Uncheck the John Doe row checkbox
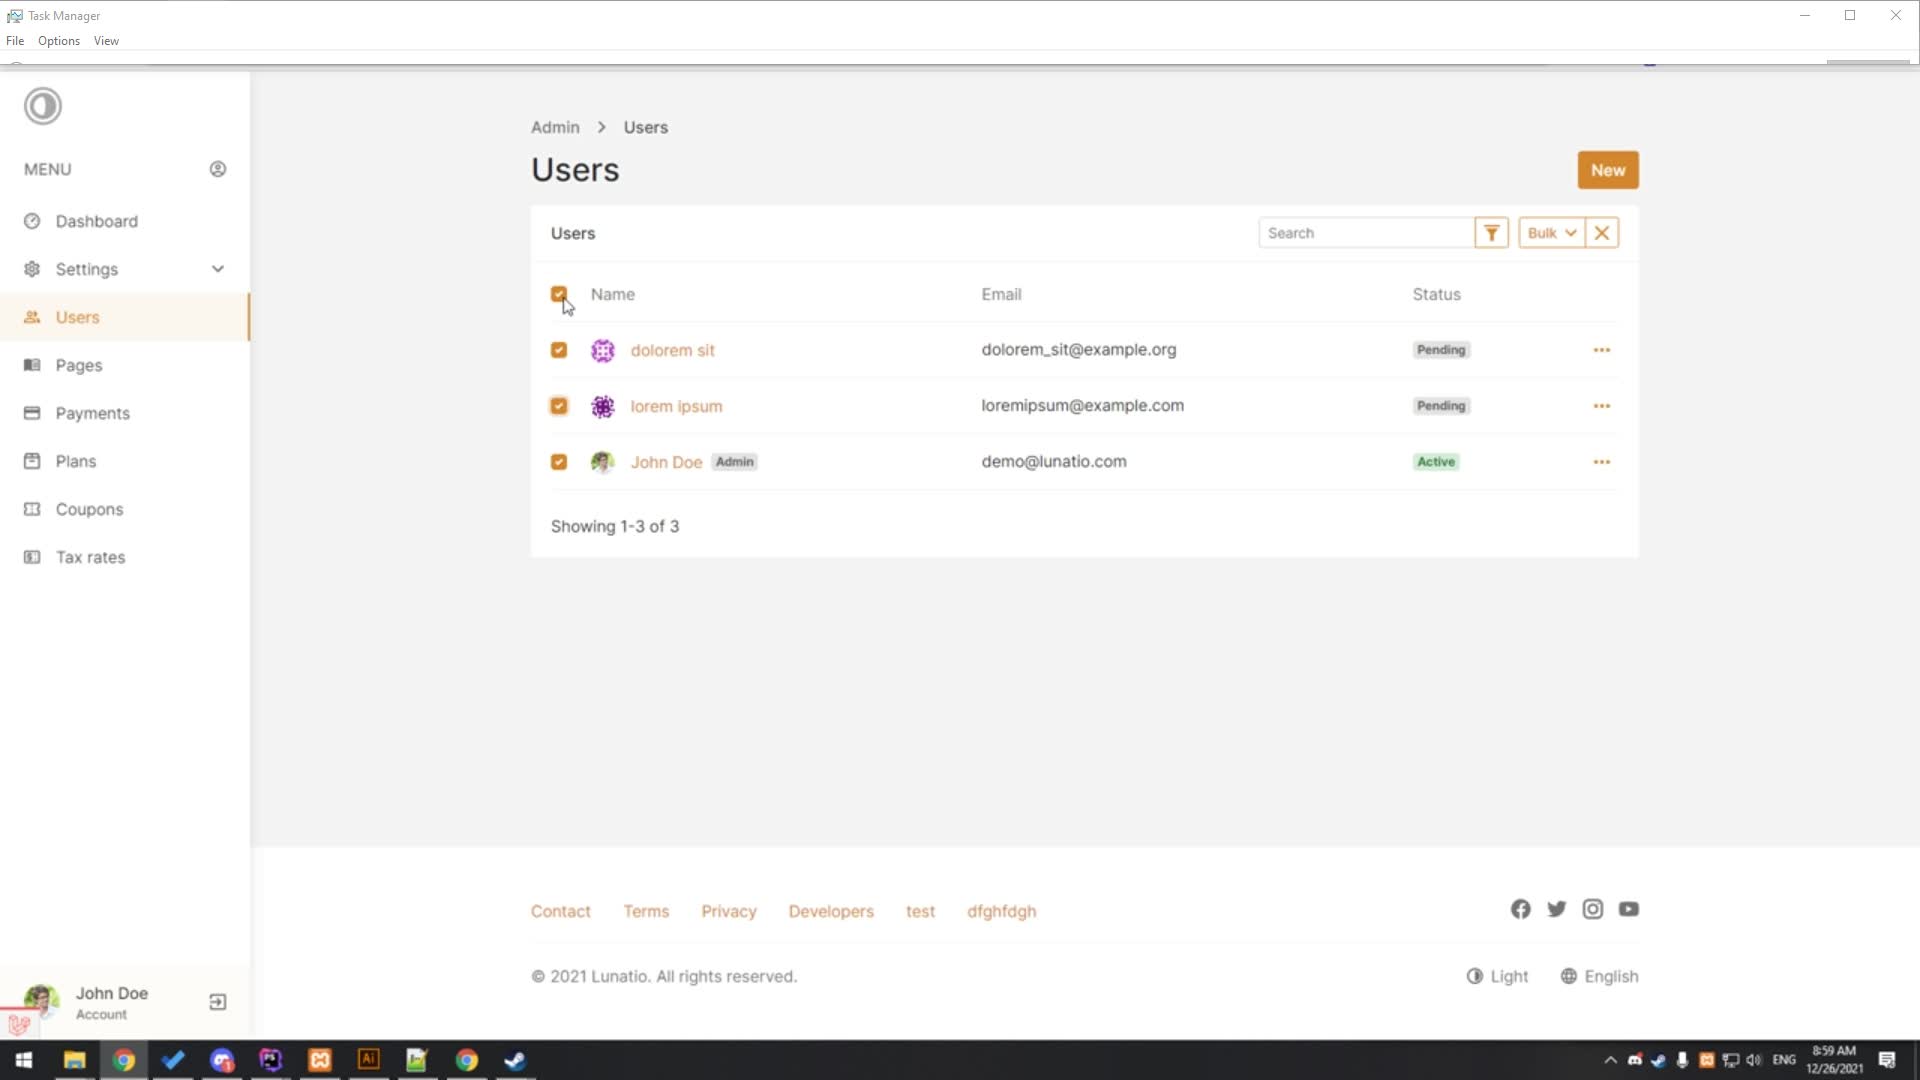The height and width of the screenshot is (1080, 1920). click(x=559, y=462)
